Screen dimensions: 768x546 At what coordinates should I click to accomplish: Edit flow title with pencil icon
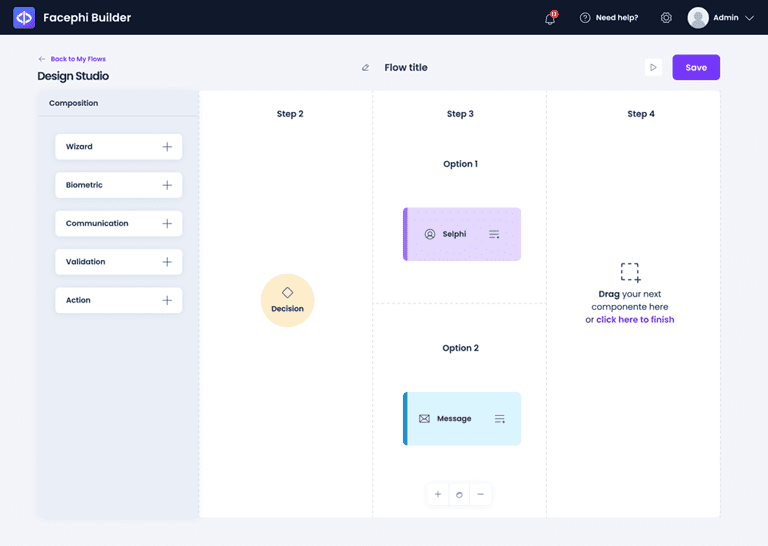(365, 68)
